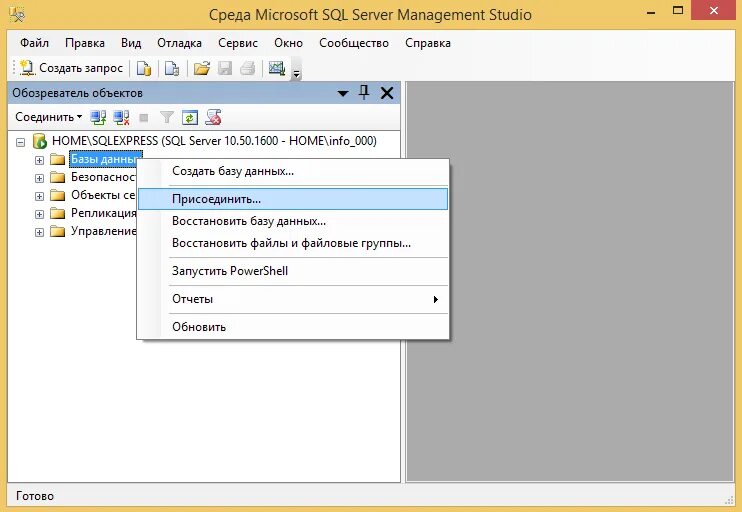Click the server database icon
This screenshot has width=742, height=512.
(39, 141)
